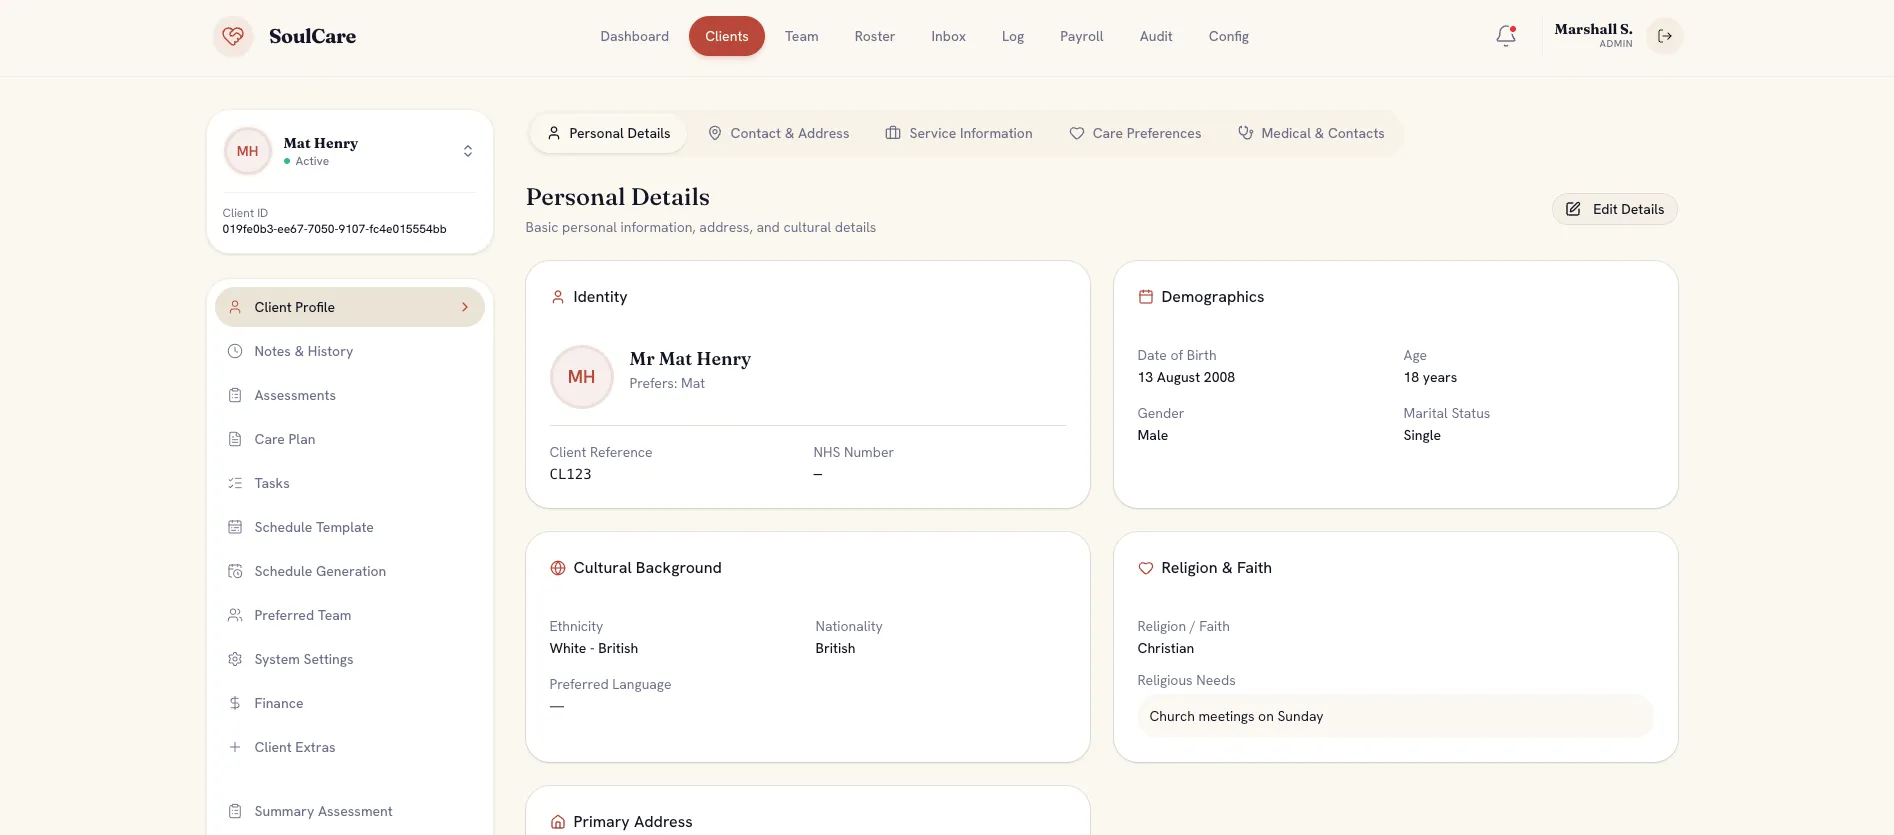Click the Contact & Address pin icon
The height and width of the screenshot is (835, 1894).
coord(715,133)
